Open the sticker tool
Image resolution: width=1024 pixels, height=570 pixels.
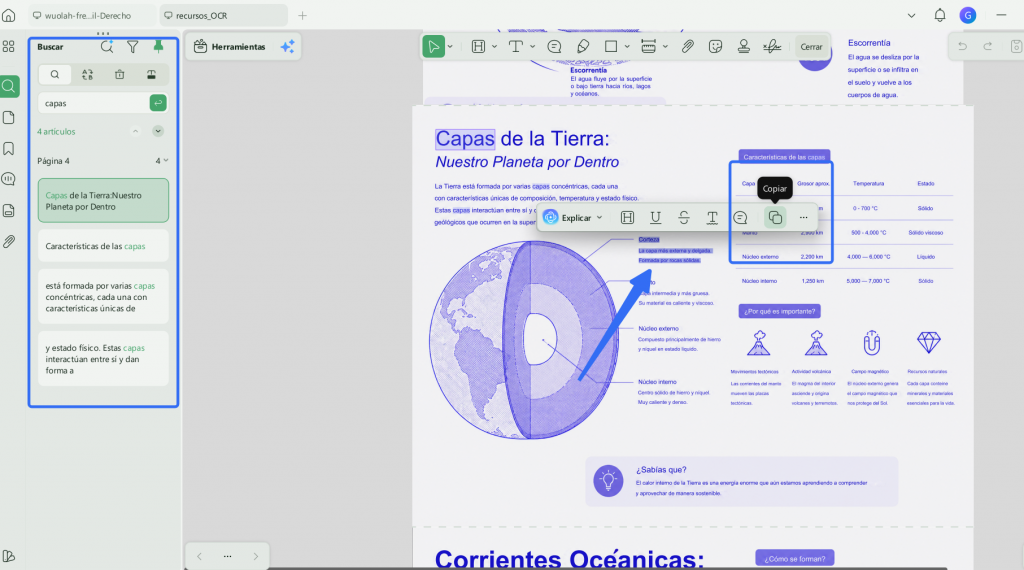(x=716, y=46)
